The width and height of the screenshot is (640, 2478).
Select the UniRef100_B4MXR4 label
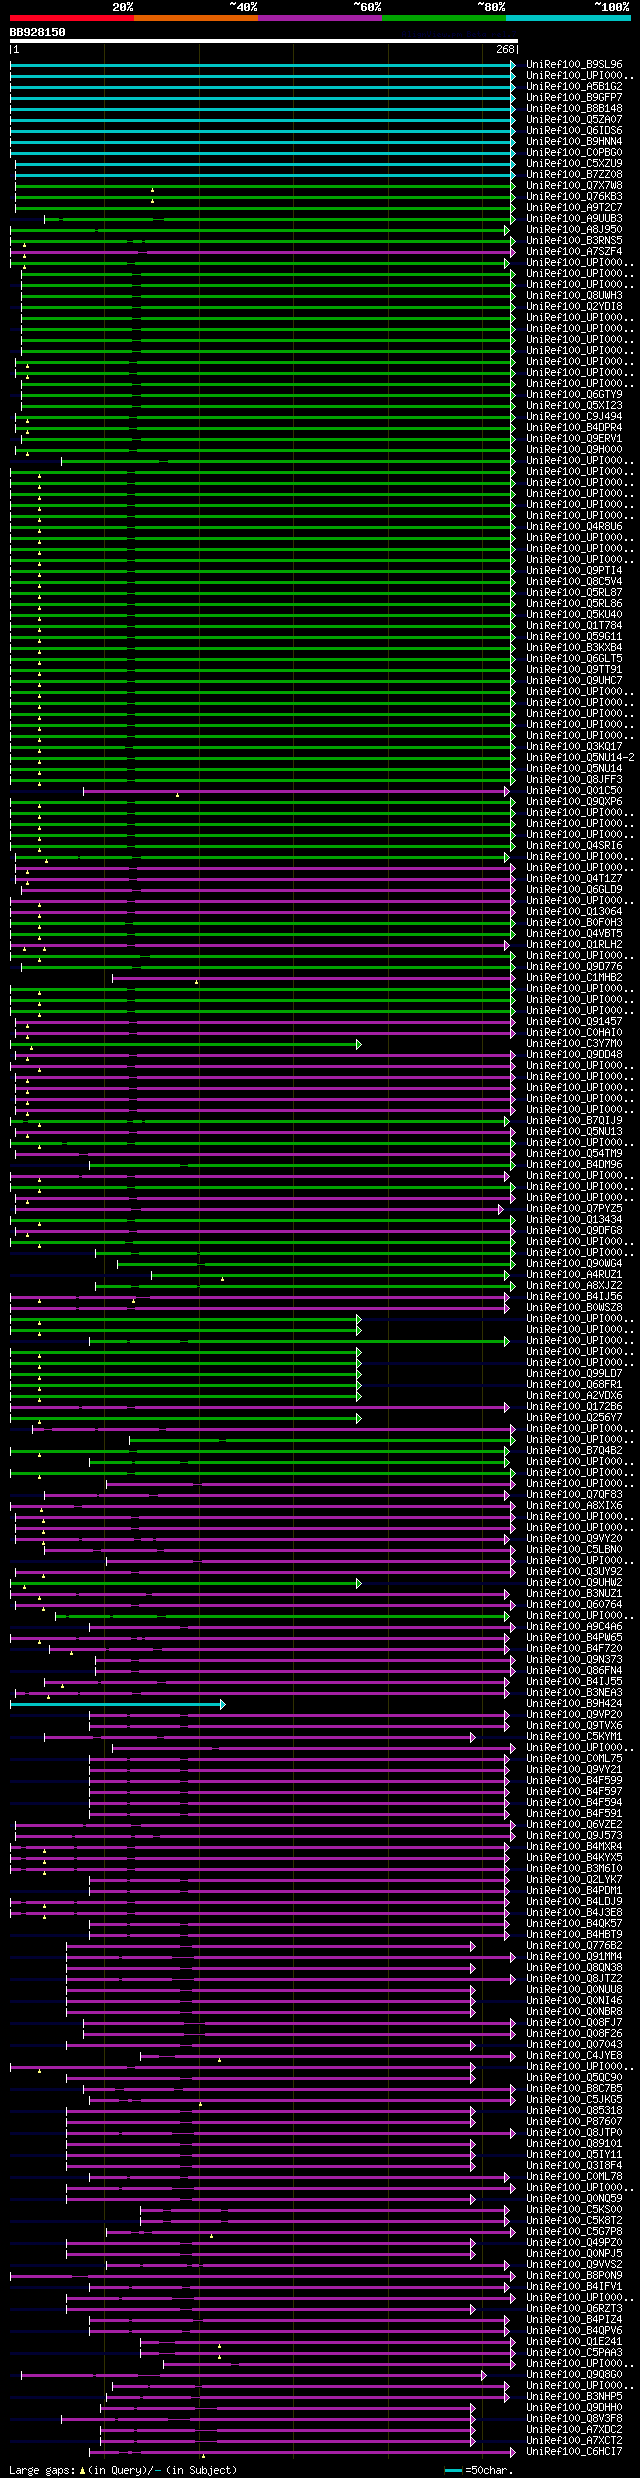coord(574,1847)
